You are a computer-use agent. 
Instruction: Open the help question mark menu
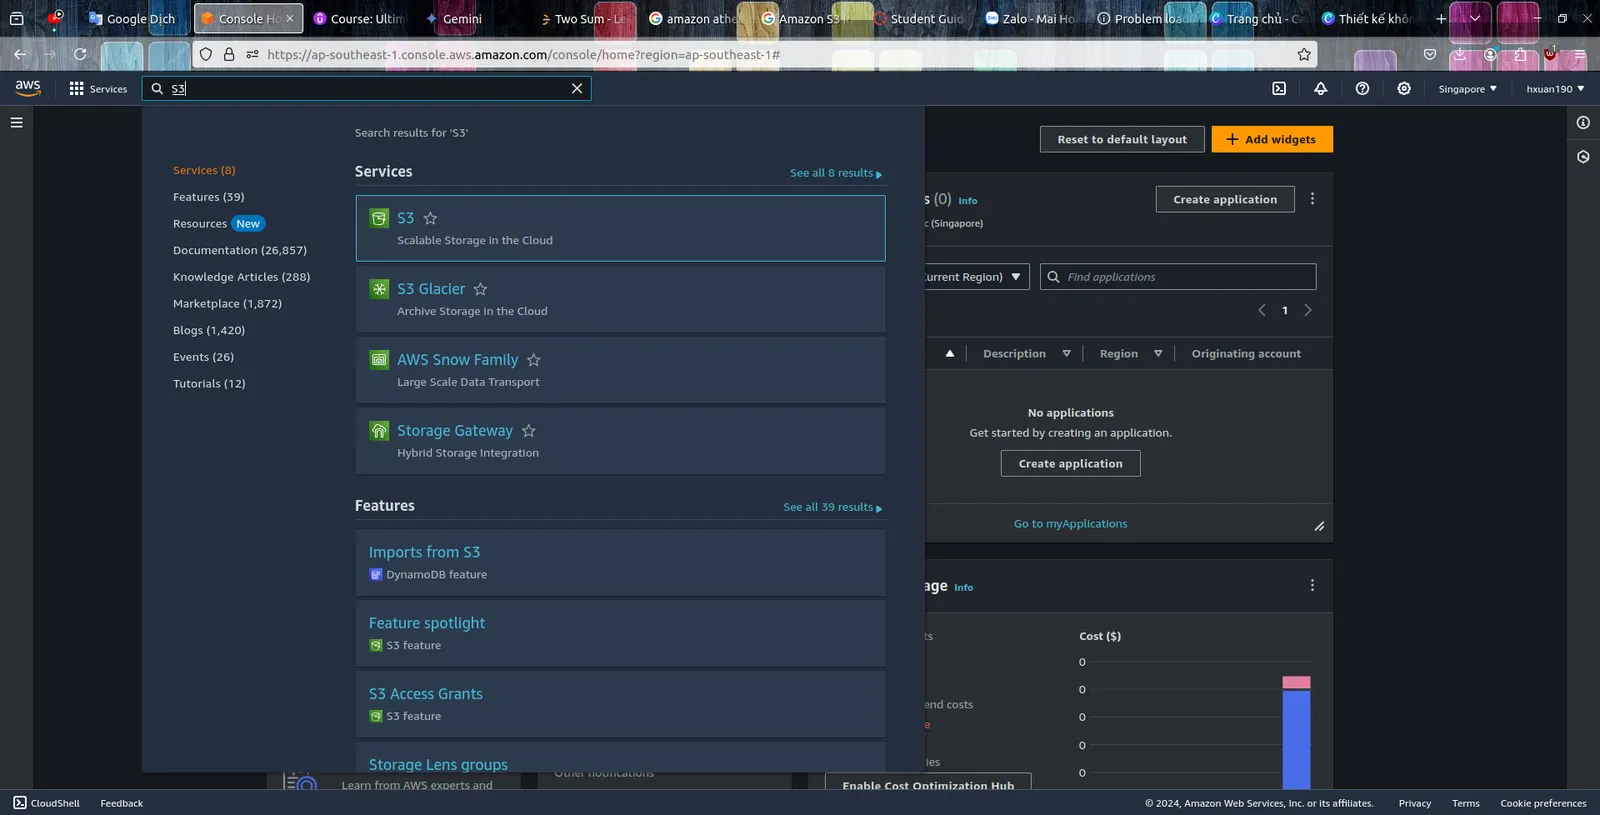(x=1362, y=89)
